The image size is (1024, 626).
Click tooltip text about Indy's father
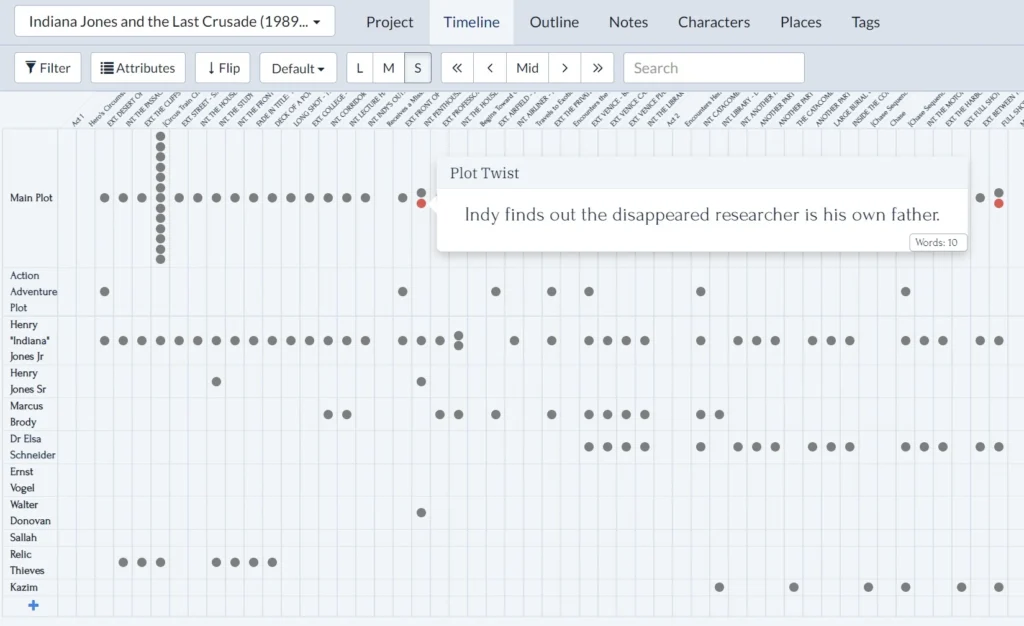pos(702,215)
